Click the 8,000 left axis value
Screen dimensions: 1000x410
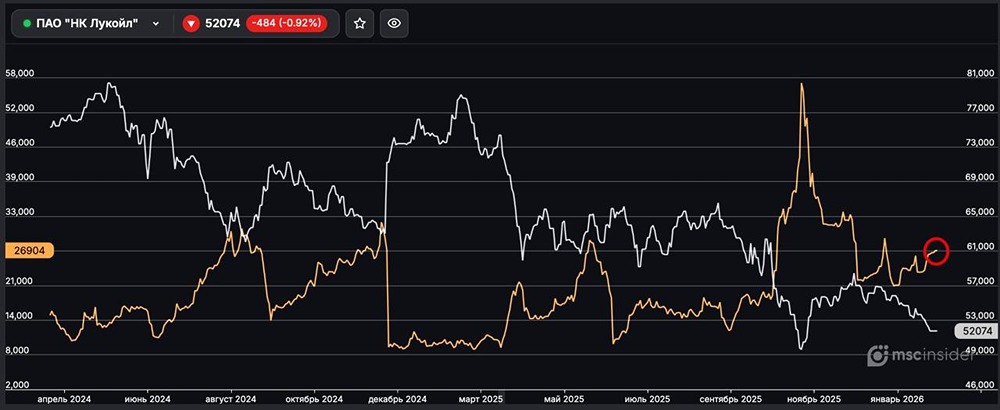pyautogui.click(x=16, y=351)
